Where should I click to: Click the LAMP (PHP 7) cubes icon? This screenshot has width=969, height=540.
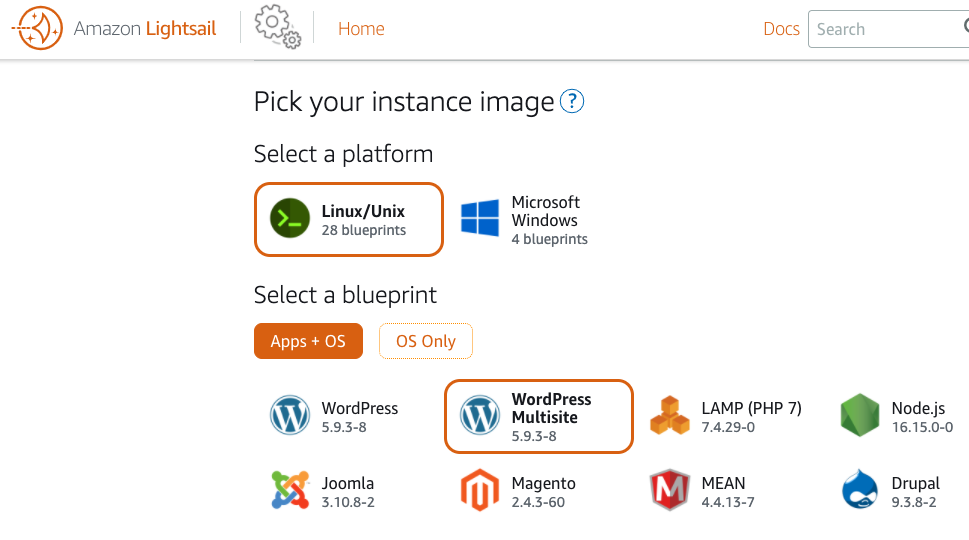point(670,415)
